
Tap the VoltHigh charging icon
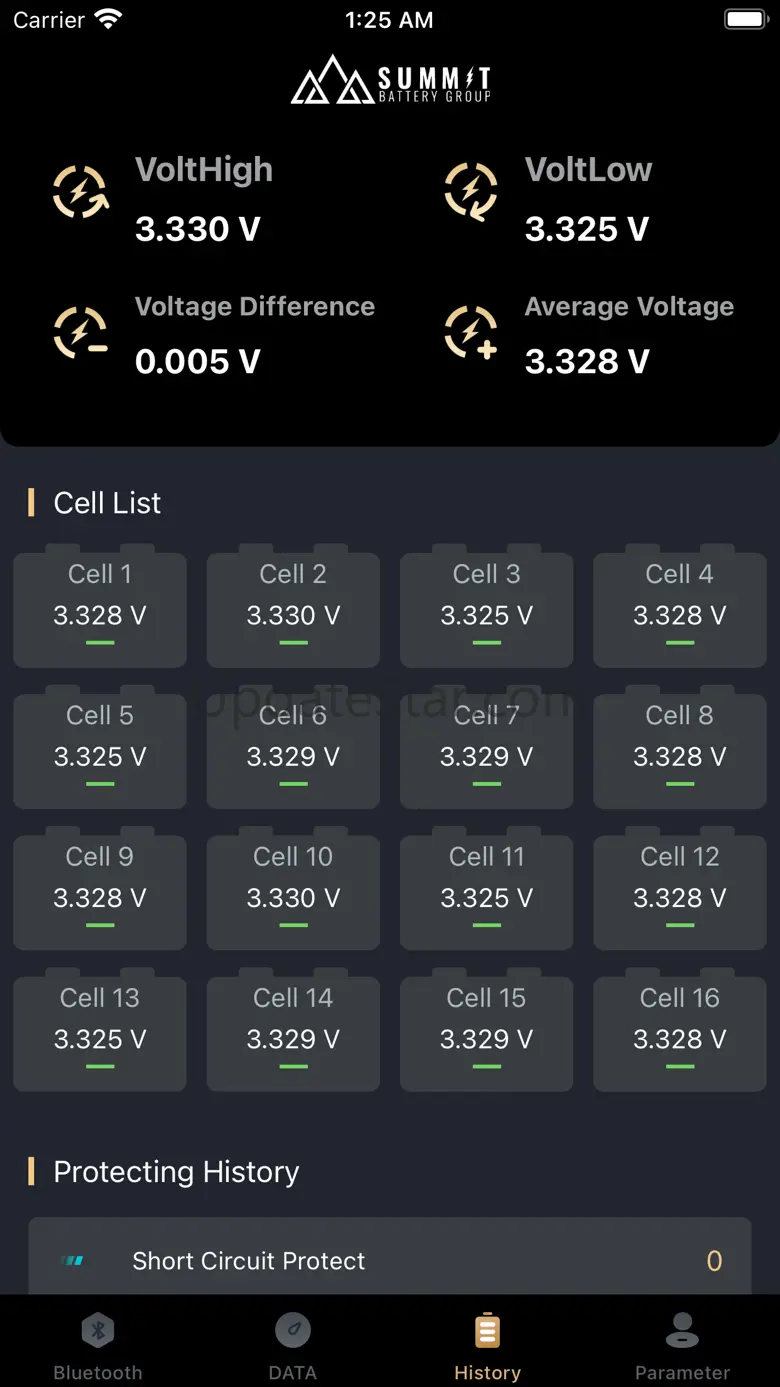(x=80, y=191)
